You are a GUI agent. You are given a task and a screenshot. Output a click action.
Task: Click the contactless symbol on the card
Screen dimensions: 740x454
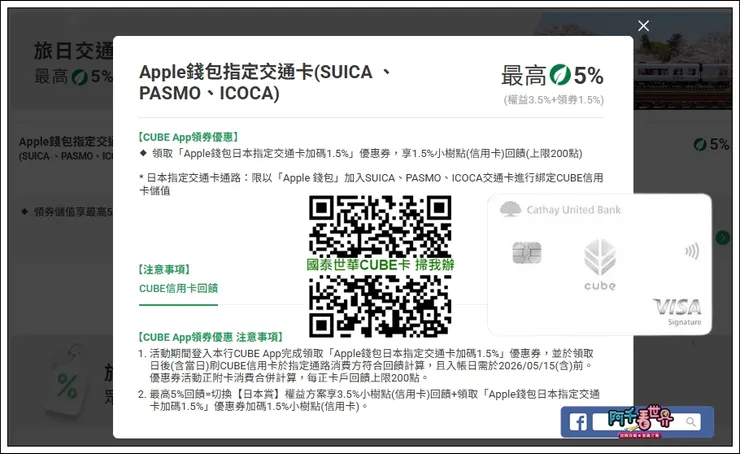(692, 251)
